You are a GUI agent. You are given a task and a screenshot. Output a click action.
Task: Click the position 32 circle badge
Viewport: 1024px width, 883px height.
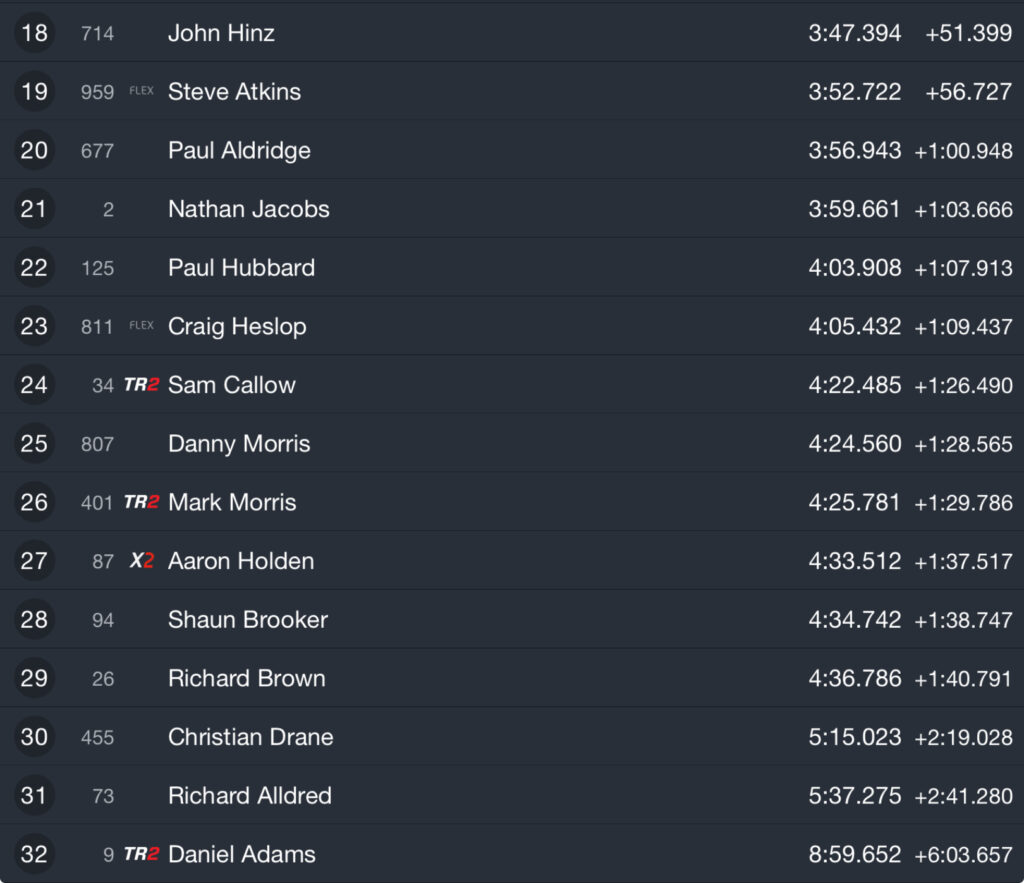[x=34, y=854]
